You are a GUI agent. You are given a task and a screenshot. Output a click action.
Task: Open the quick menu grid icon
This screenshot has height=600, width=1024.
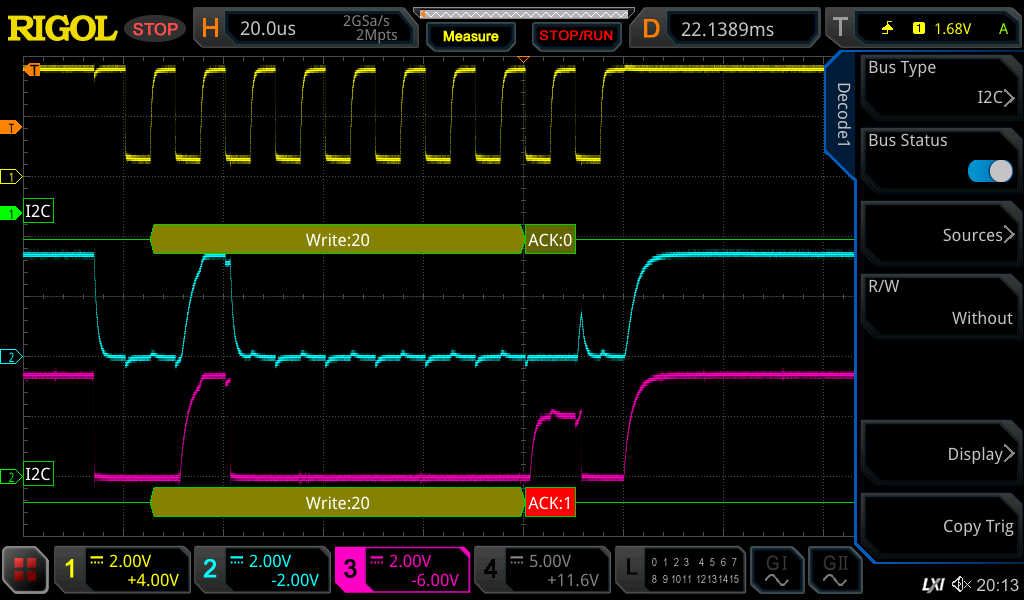click(25, 569)
